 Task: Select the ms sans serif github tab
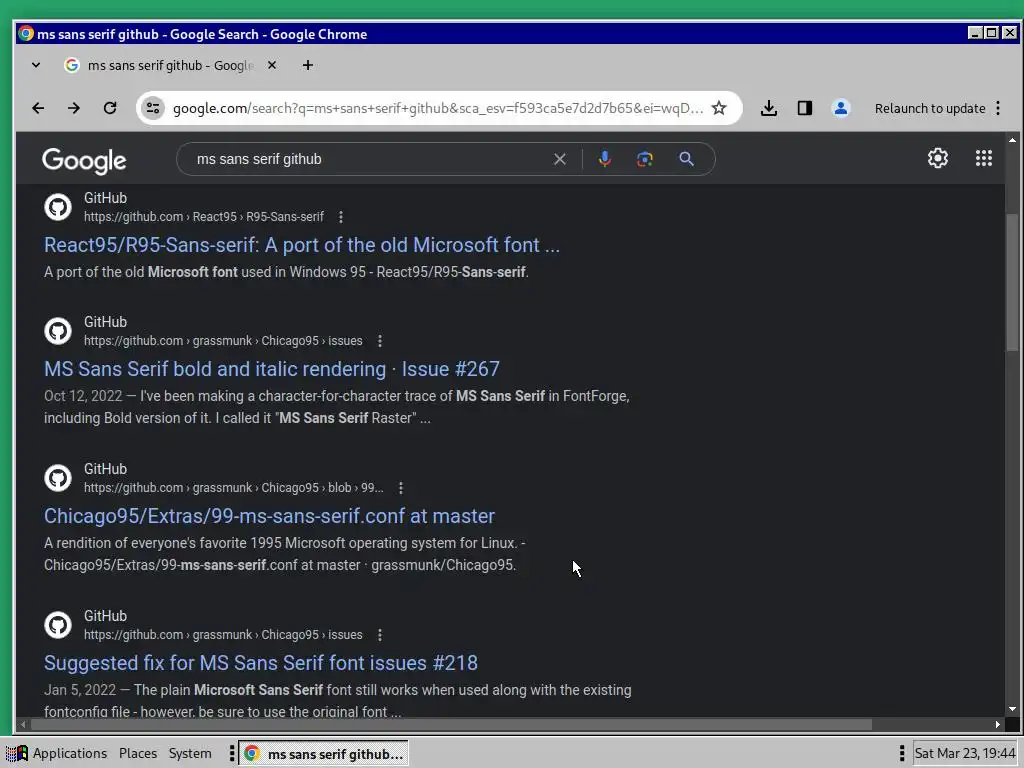[170, 65]
